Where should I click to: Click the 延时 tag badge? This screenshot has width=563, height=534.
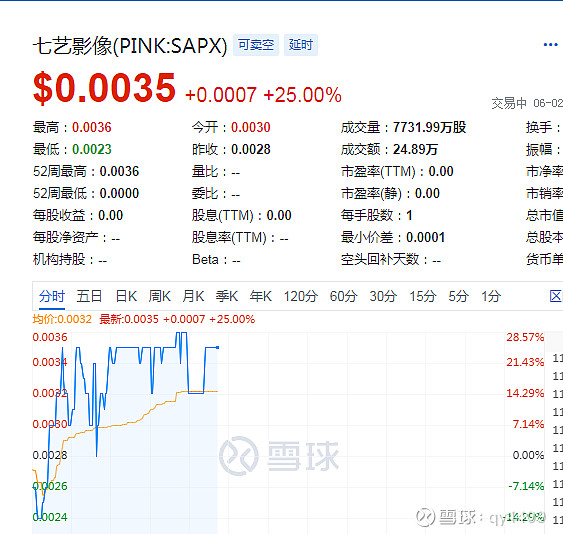[301, 45]
